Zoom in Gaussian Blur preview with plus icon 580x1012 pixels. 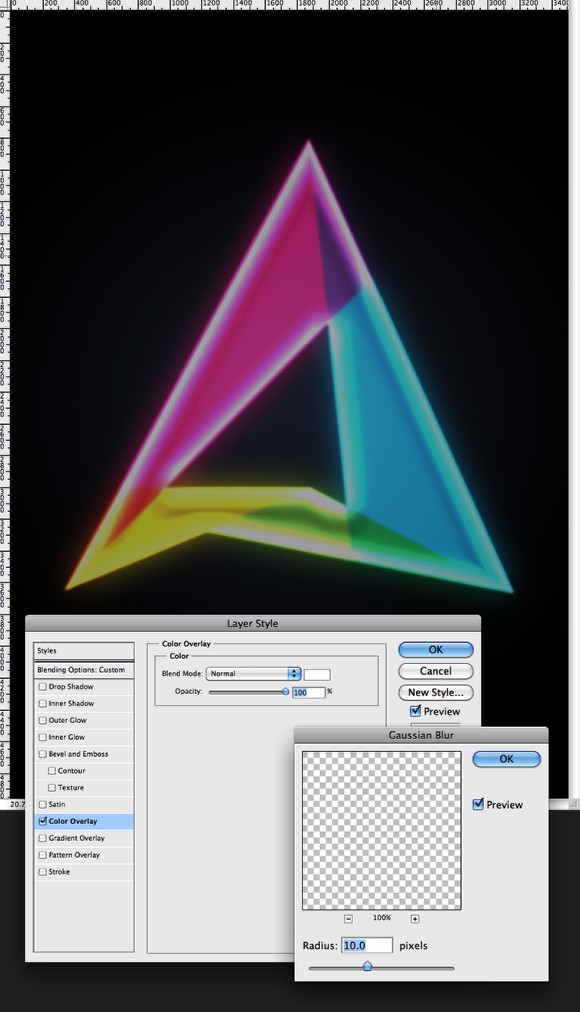415,918
